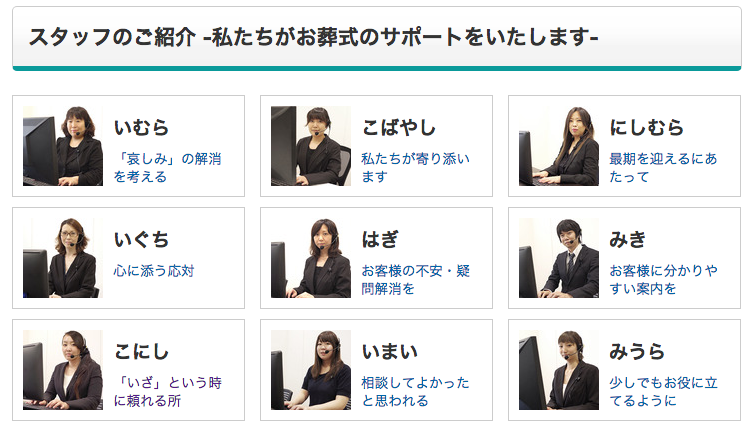This screenshot has width=748, height=428.
Task: Open にしむら staff photo thumbnail
Action: click(x=559, y=146)
